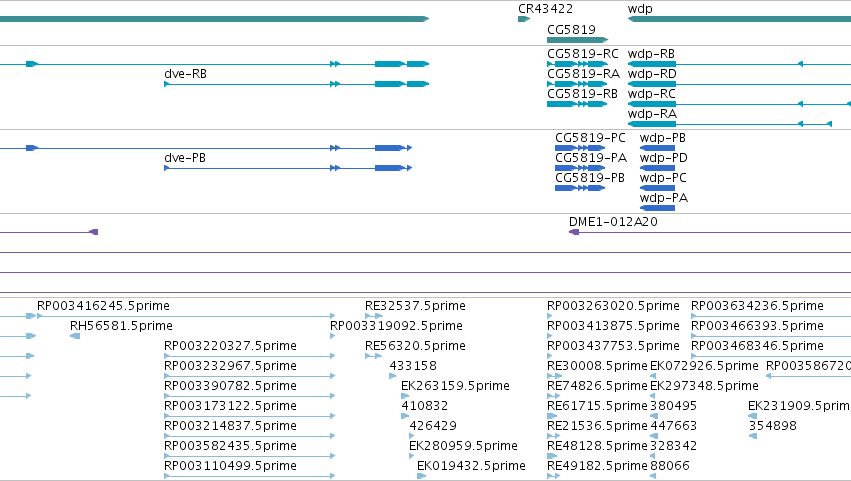Open transcript wdp-RD
The image size is (851, 481).
pos(652,74)
